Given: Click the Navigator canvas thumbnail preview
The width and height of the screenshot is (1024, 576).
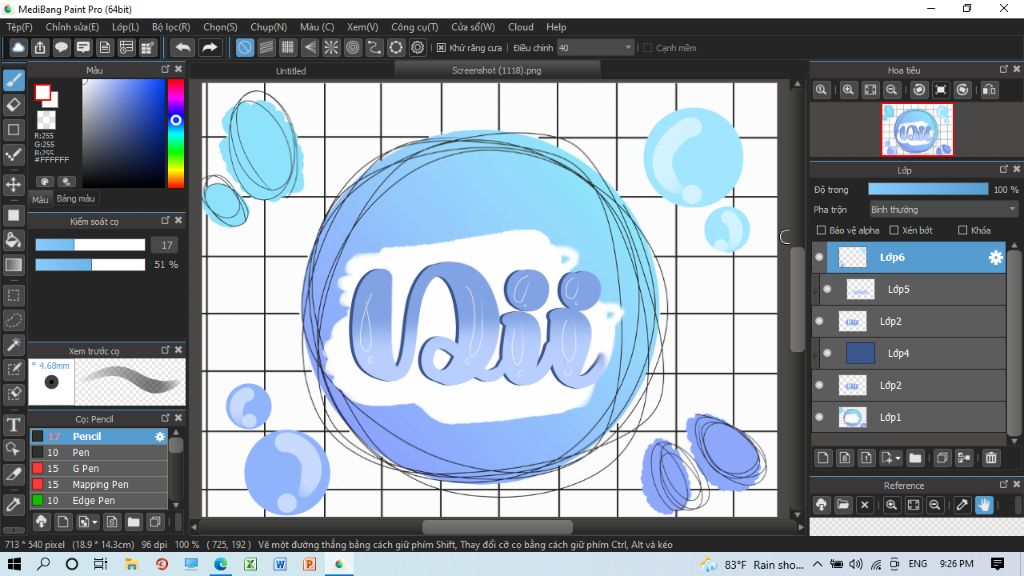Looking at the screenshot, I should [x=917, y=129].
